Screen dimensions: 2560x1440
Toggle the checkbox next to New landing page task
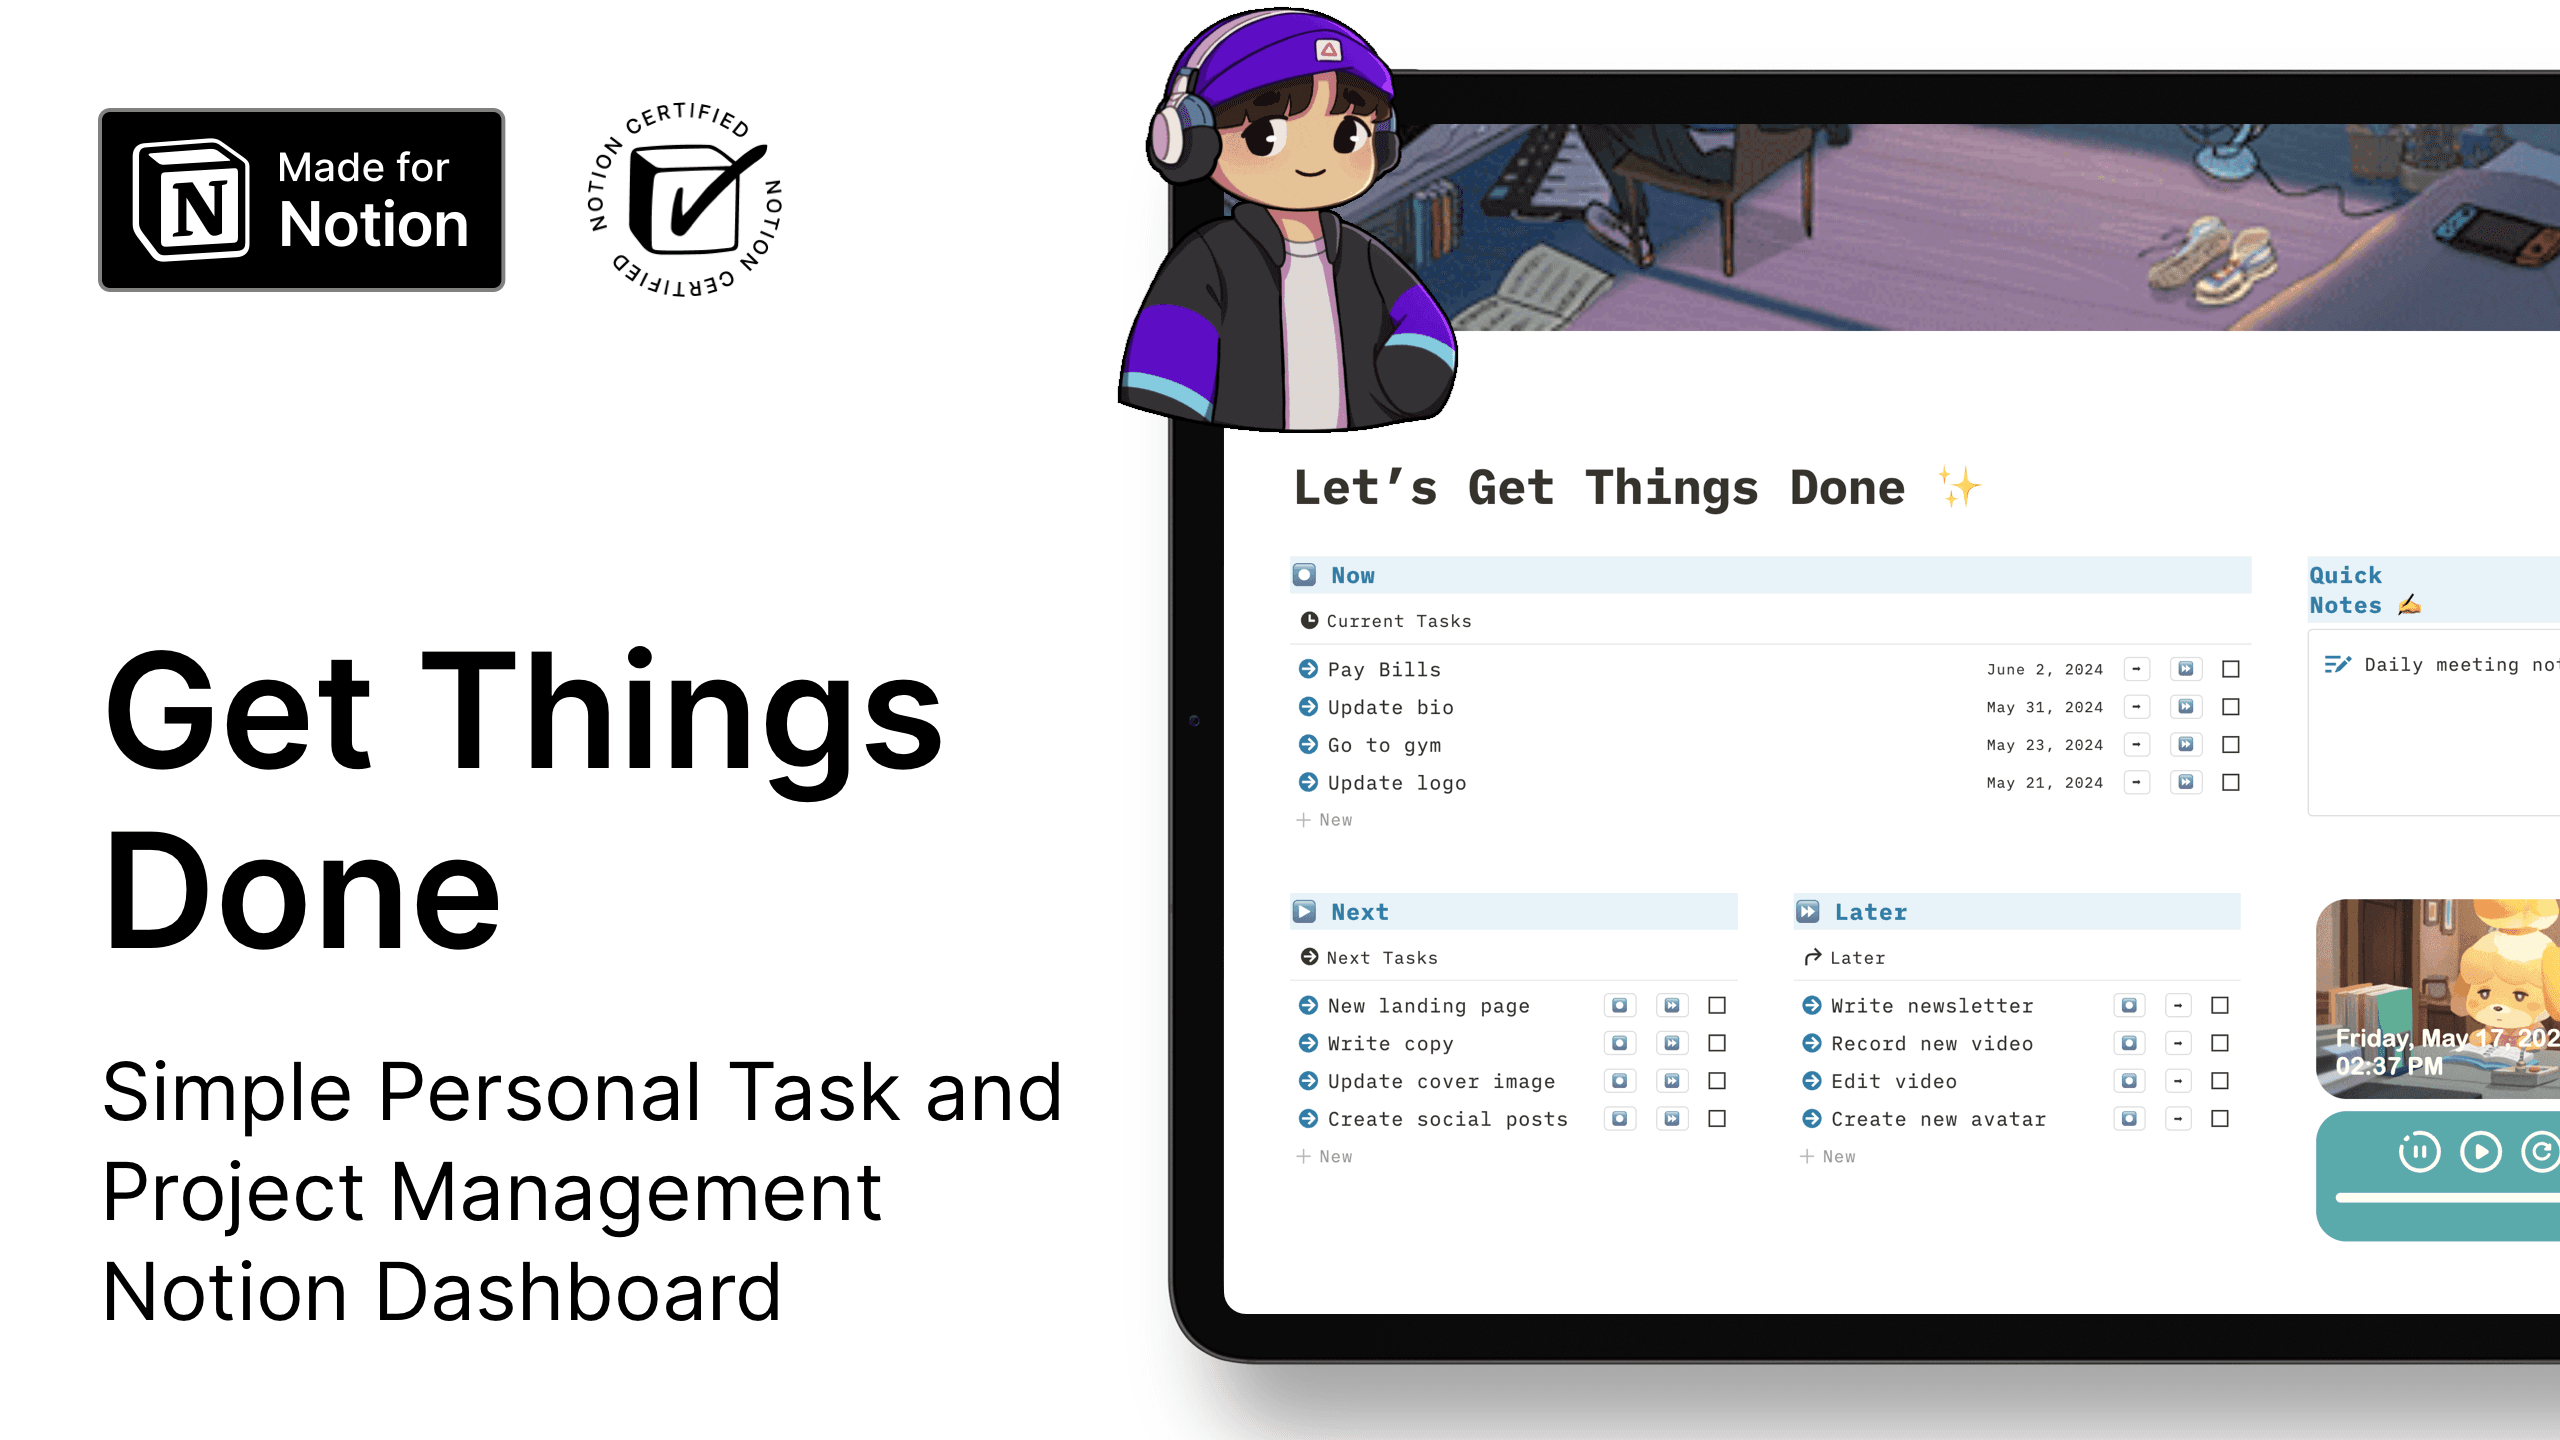[x=1720, y=1004]
